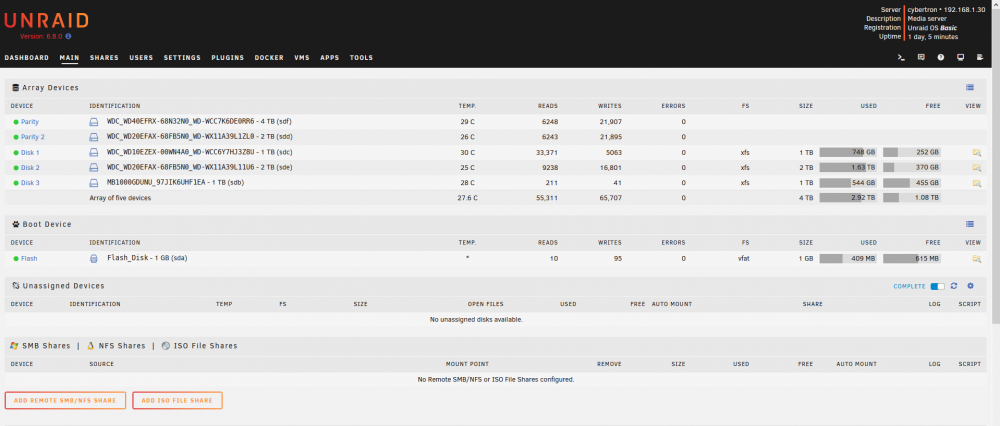The height and width of the screenshot is (426, 1000).
Task: Browse Disk 3 contents via view icon
Action: pos(976,183)
